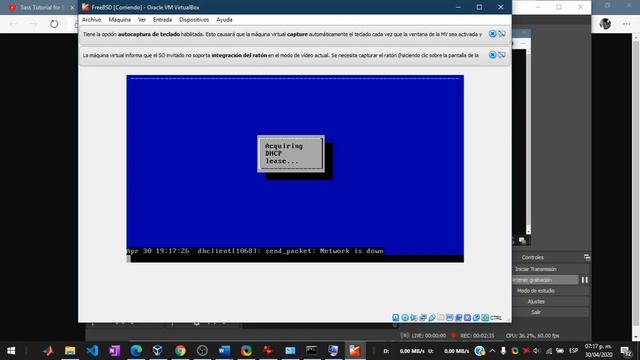Reload the browser page
This screenshot has width=640, height=360.
54,24
